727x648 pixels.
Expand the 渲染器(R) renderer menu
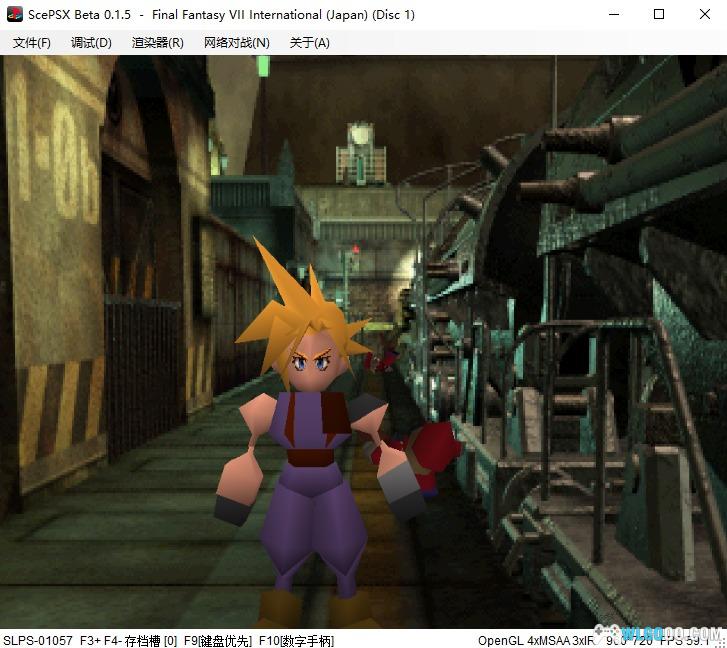click(157, 43)
